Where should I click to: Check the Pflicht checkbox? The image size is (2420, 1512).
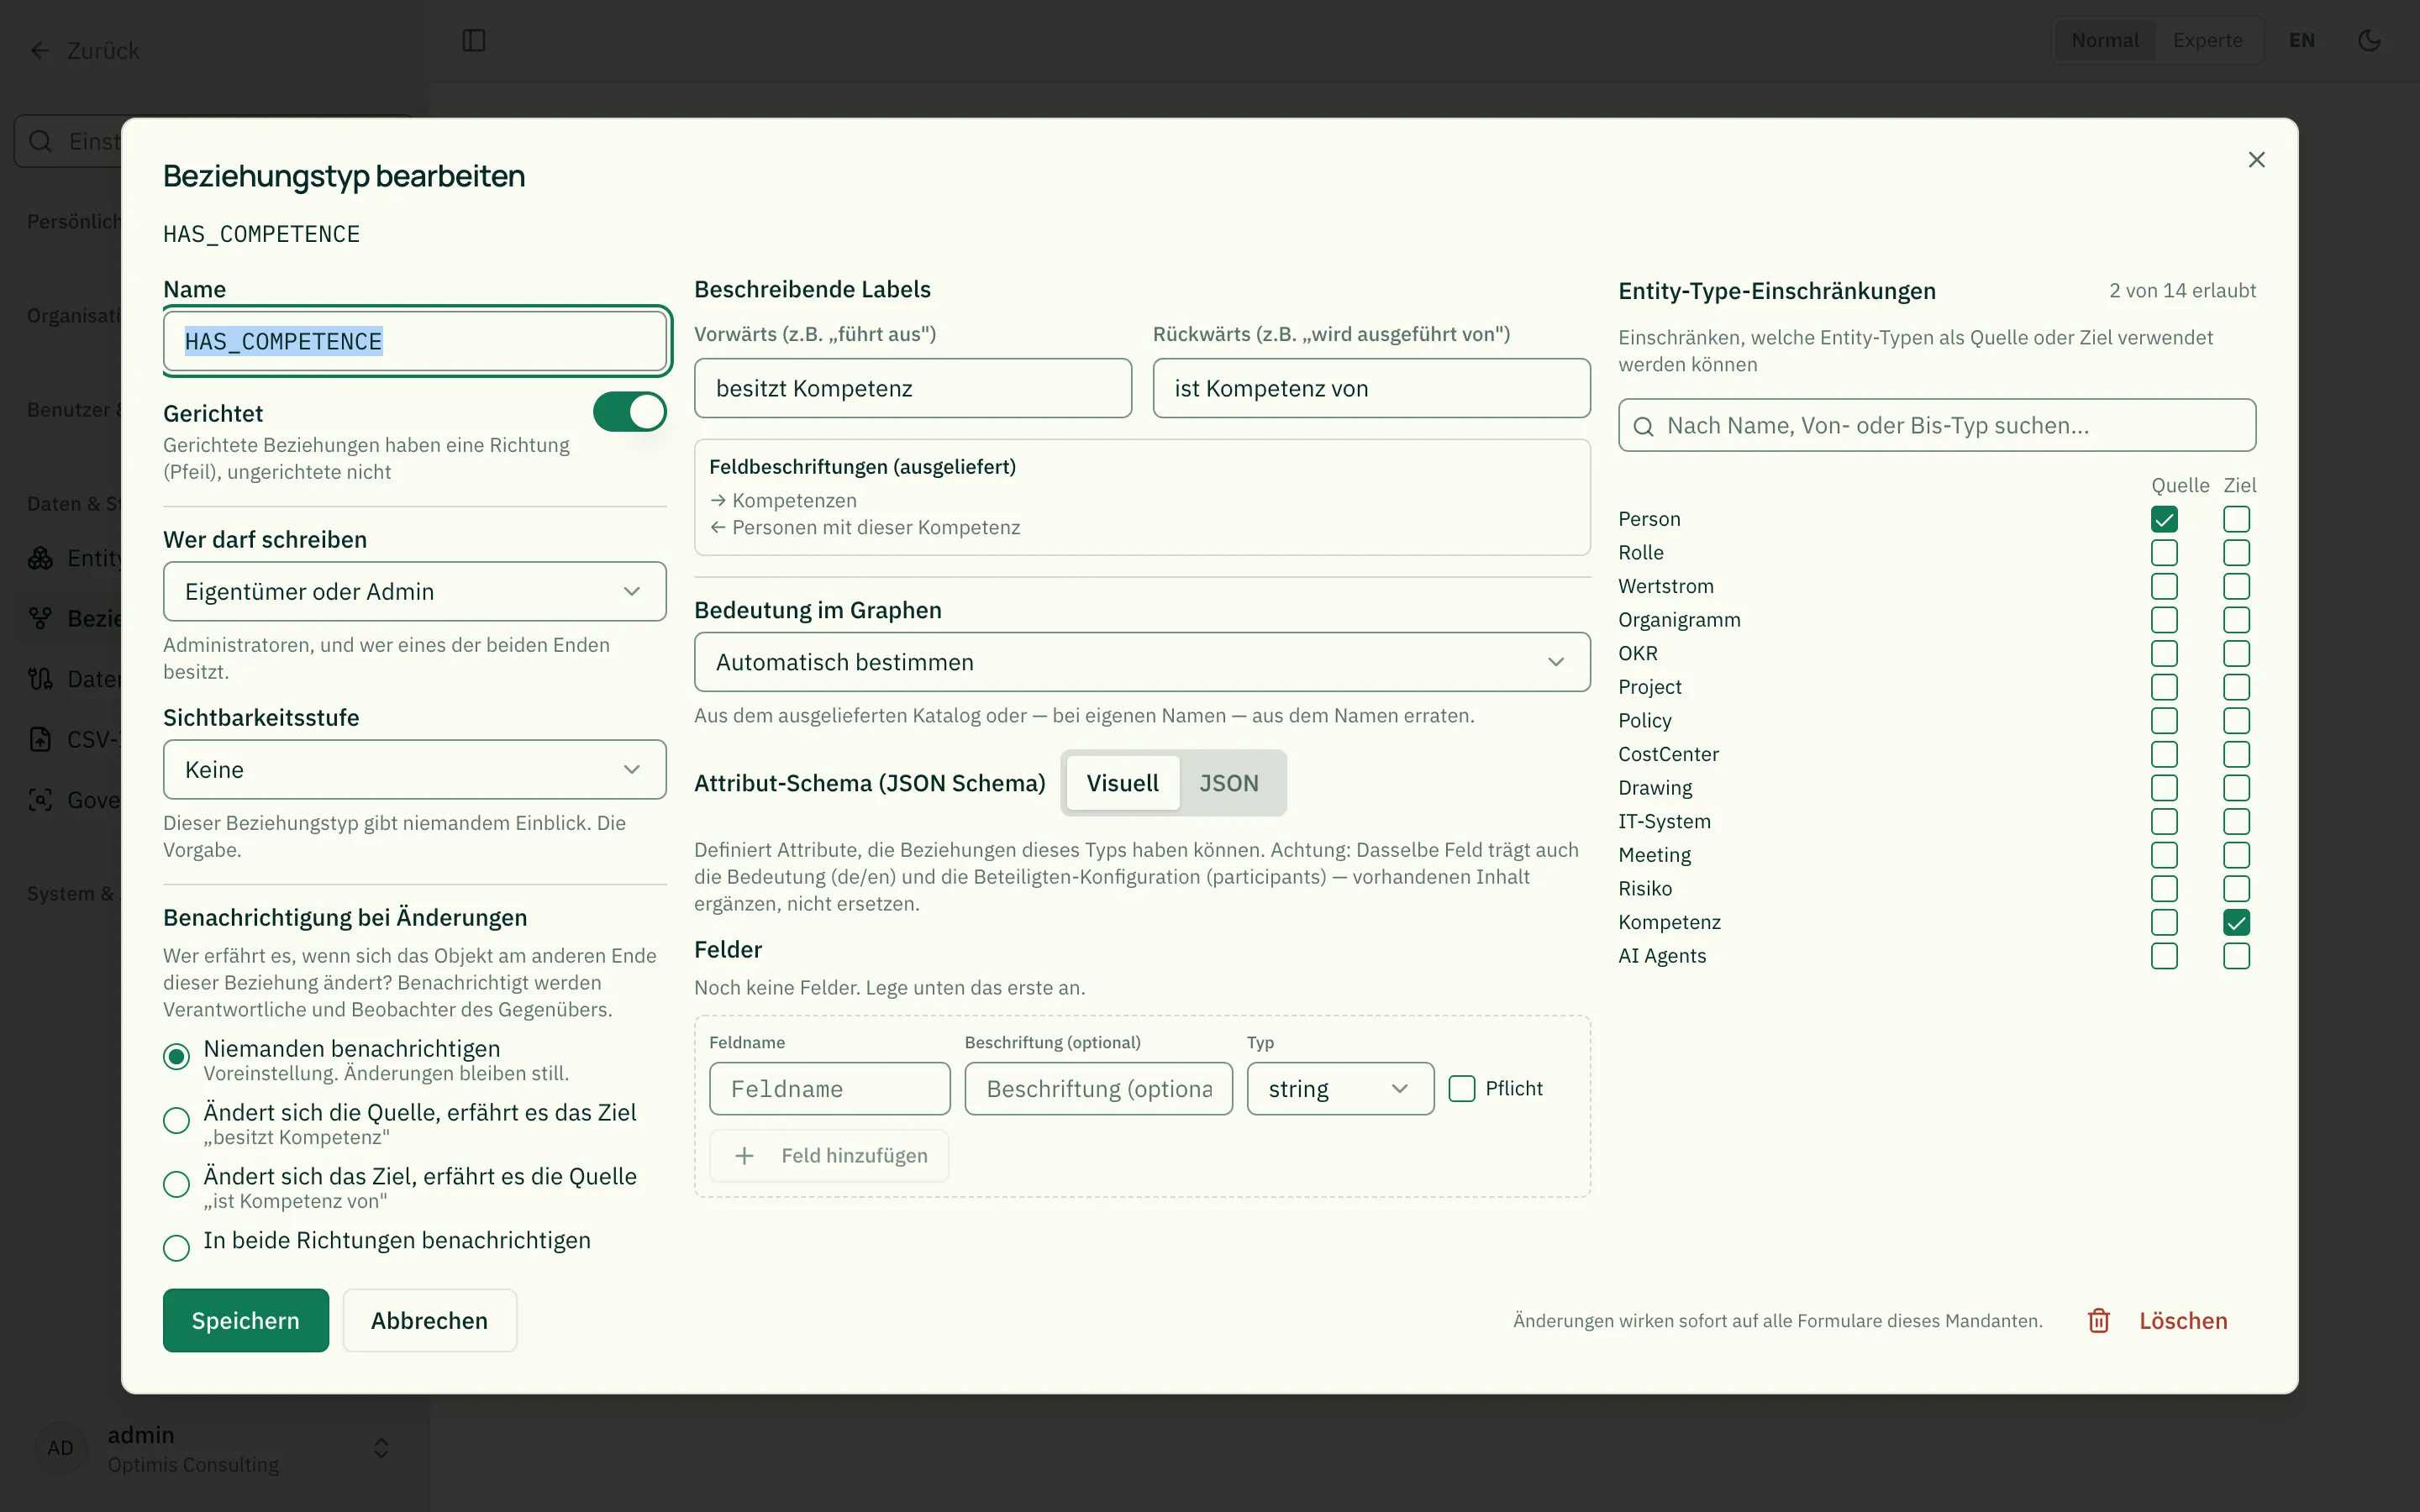click(1462, 1089)
